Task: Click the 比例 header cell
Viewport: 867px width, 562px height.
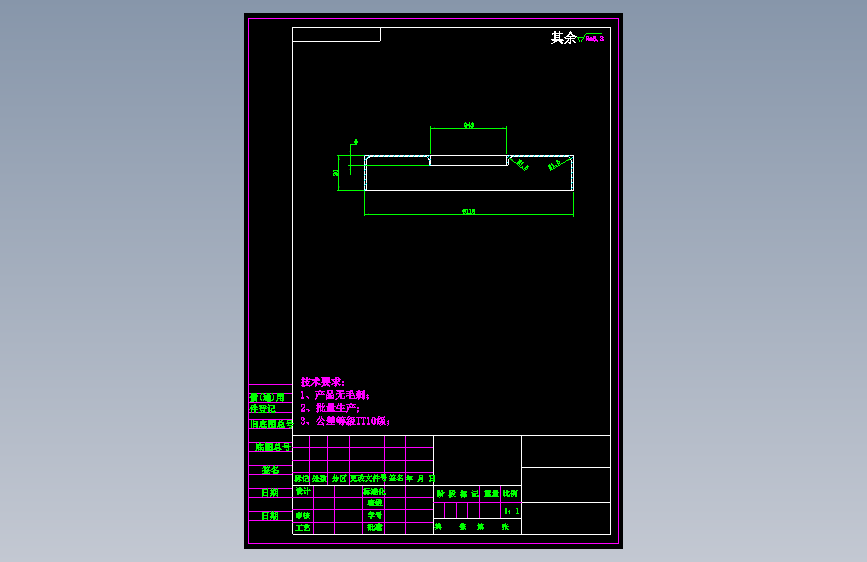Action: pos(510,493)
